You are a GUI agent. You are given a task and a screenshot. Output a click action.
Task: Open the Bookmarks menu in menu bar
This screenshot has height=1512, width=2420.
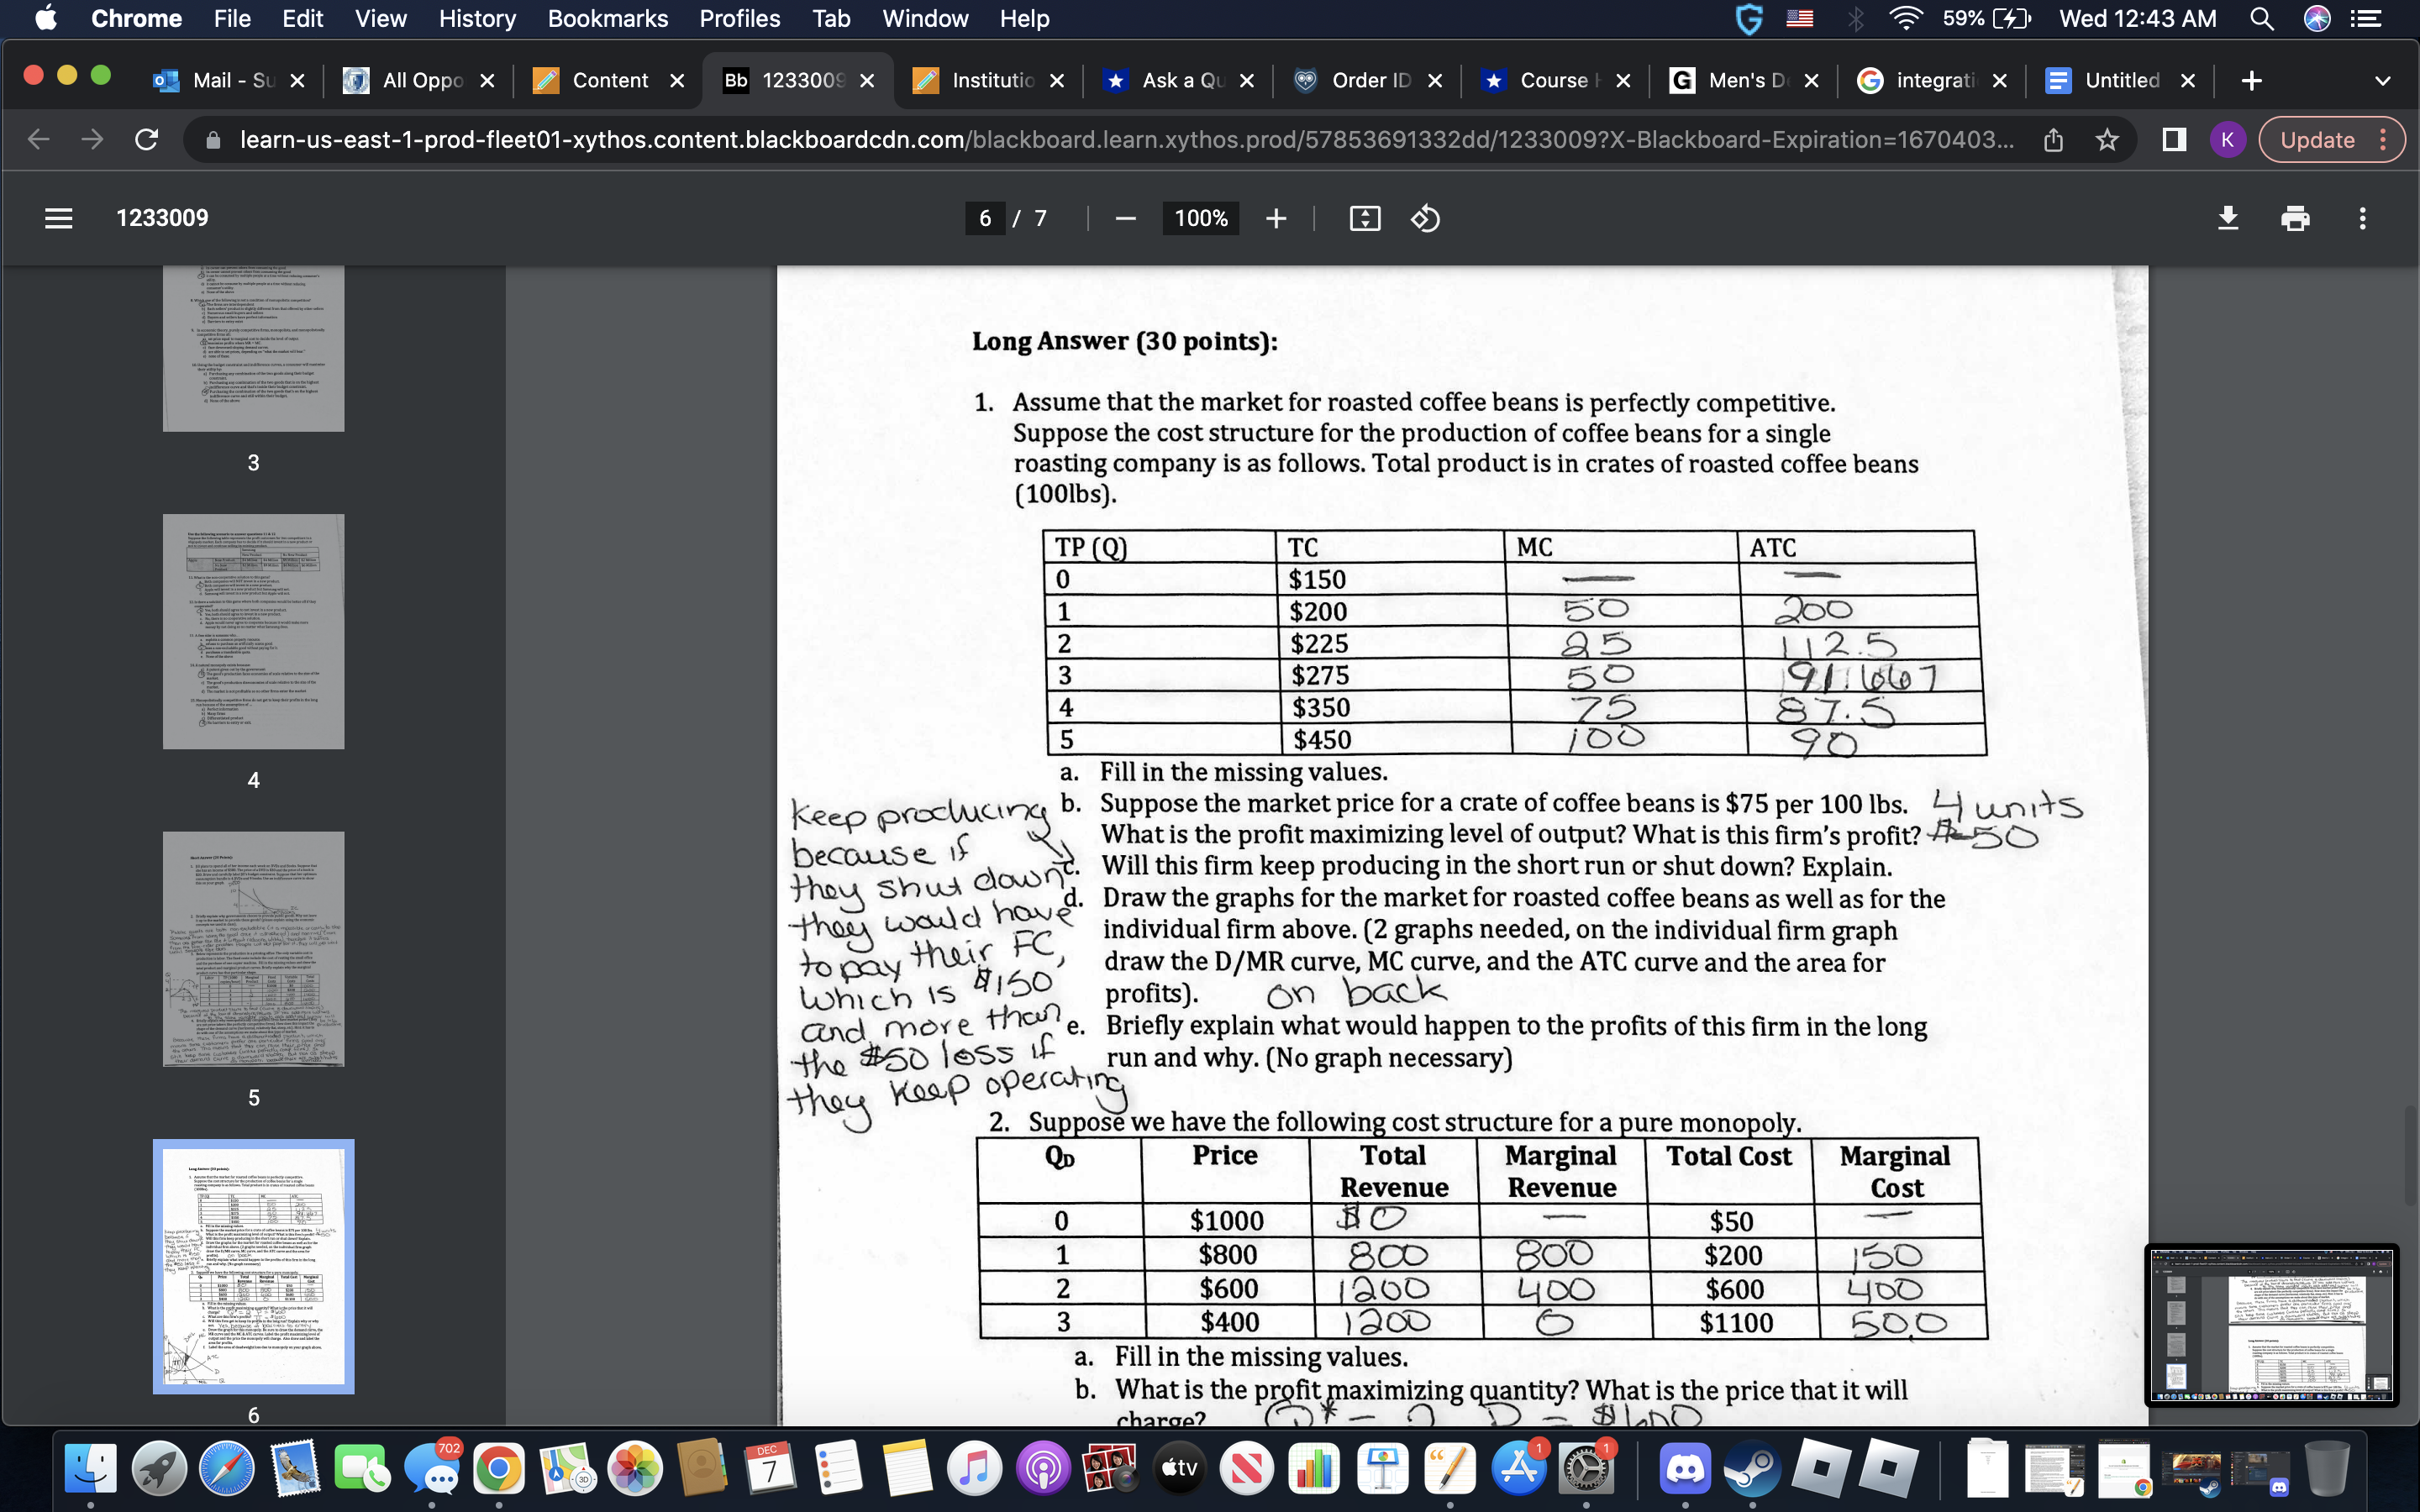click(607, 18)
